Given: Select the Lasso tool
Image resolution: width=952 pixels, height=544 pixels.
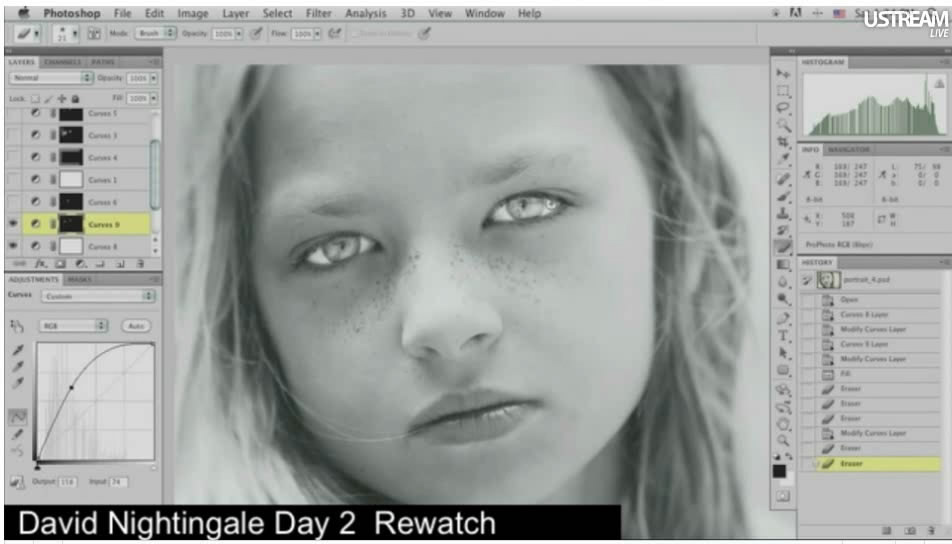Looking at the screenshot, I should 783,108.
